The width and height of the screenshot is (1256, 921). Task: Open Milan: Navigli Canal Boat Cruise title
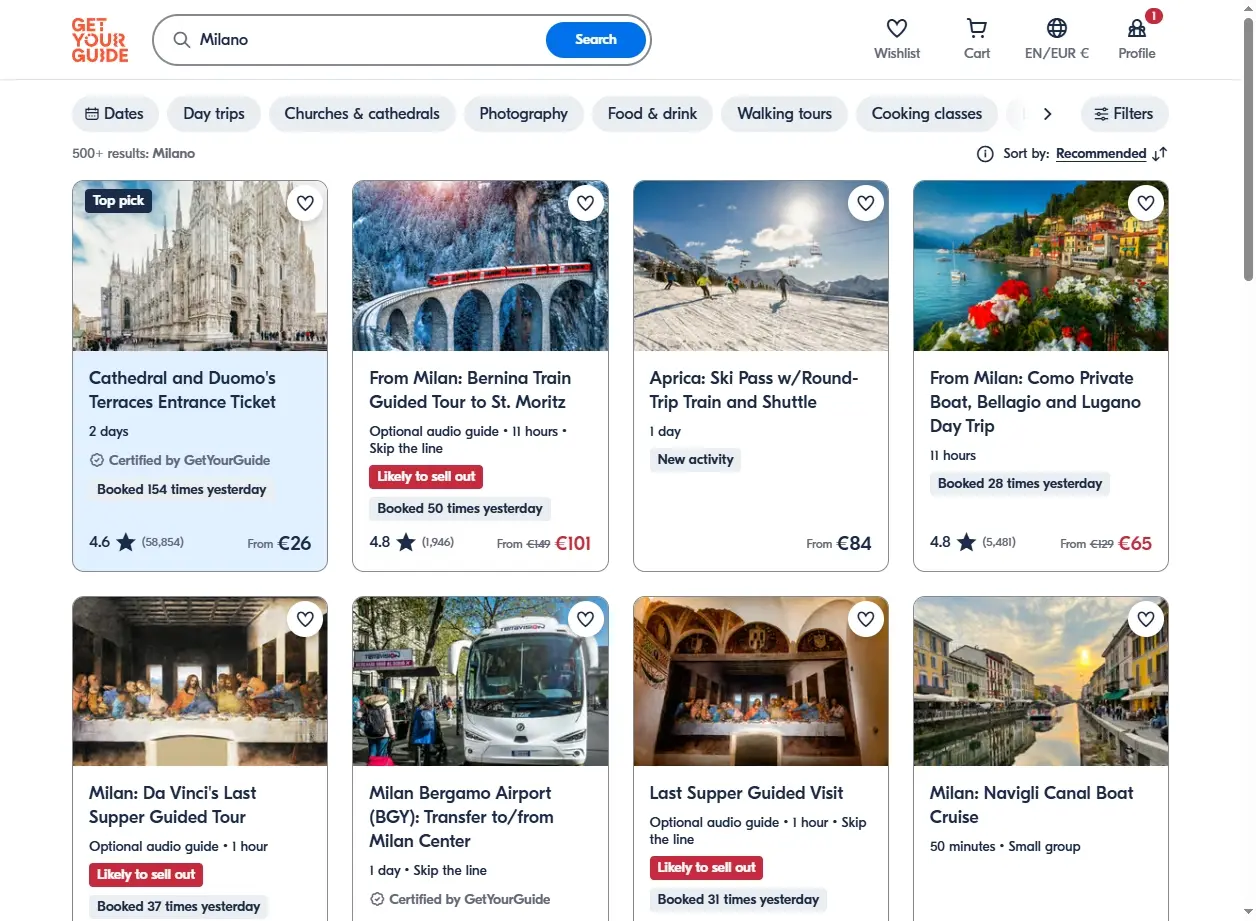1032,805
